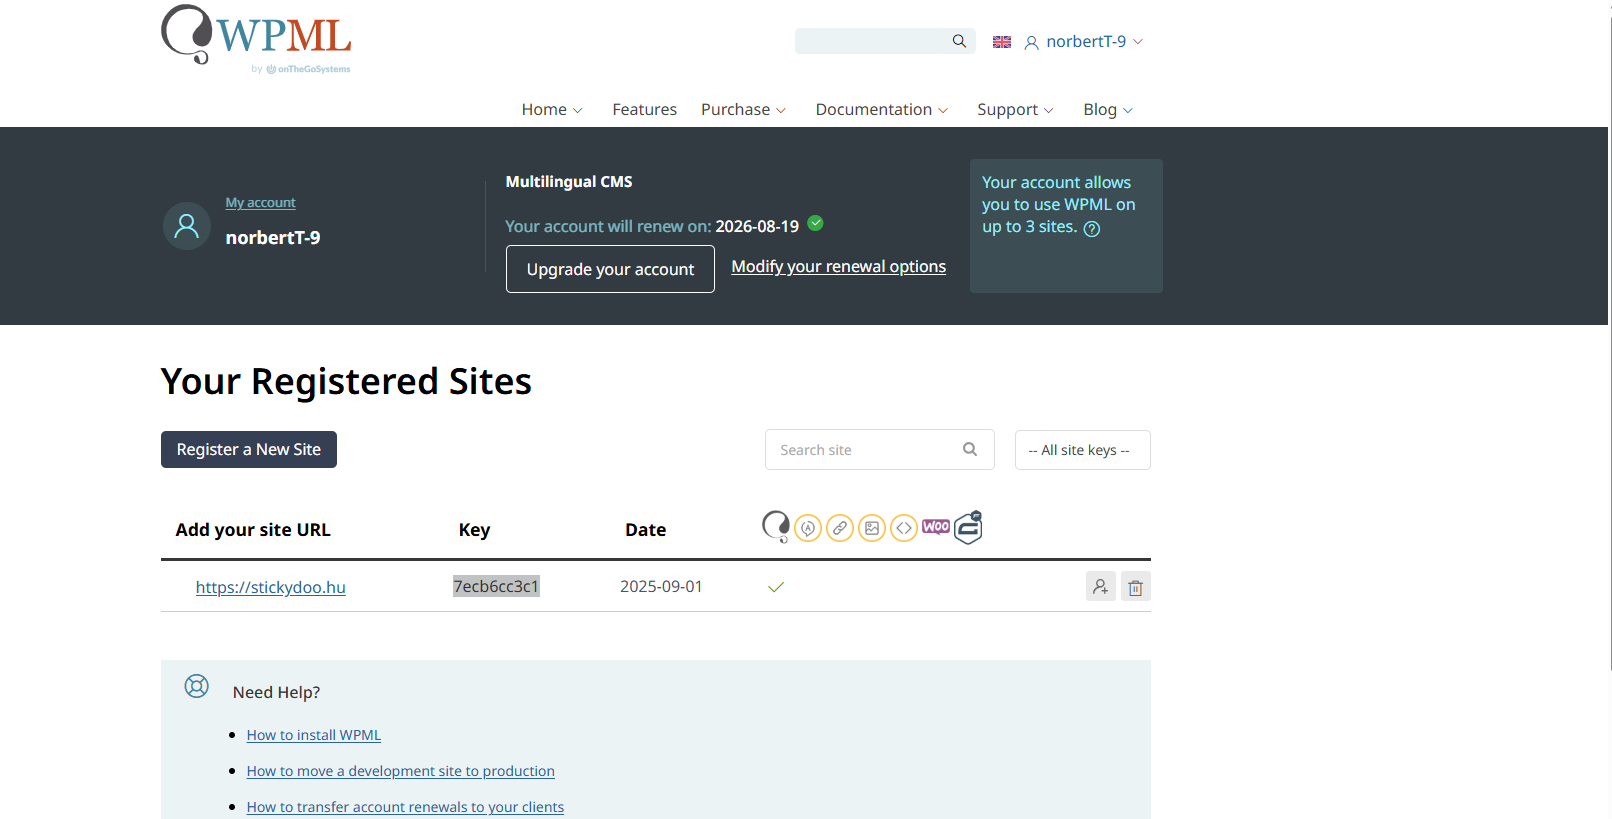Viewport: 1612px width, 819px height.
Task: Click the WooCommerce column icon
Action: pos(936,526)
